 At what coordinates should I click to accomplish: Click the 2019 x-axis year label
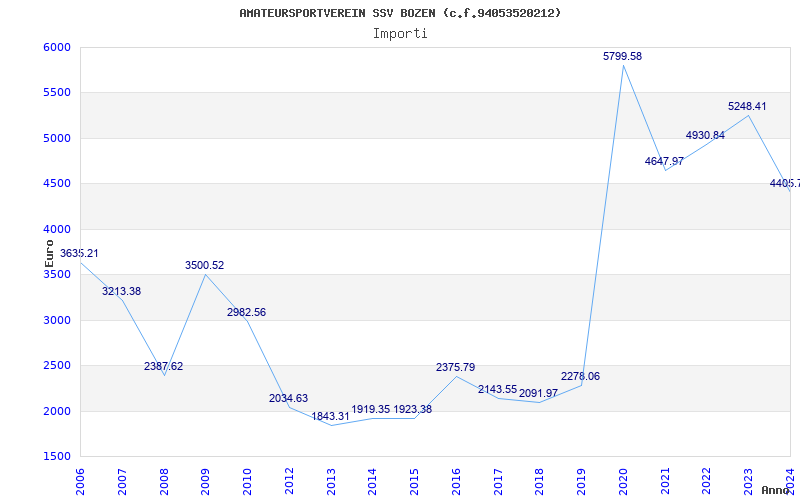click(x=582, y=481)
